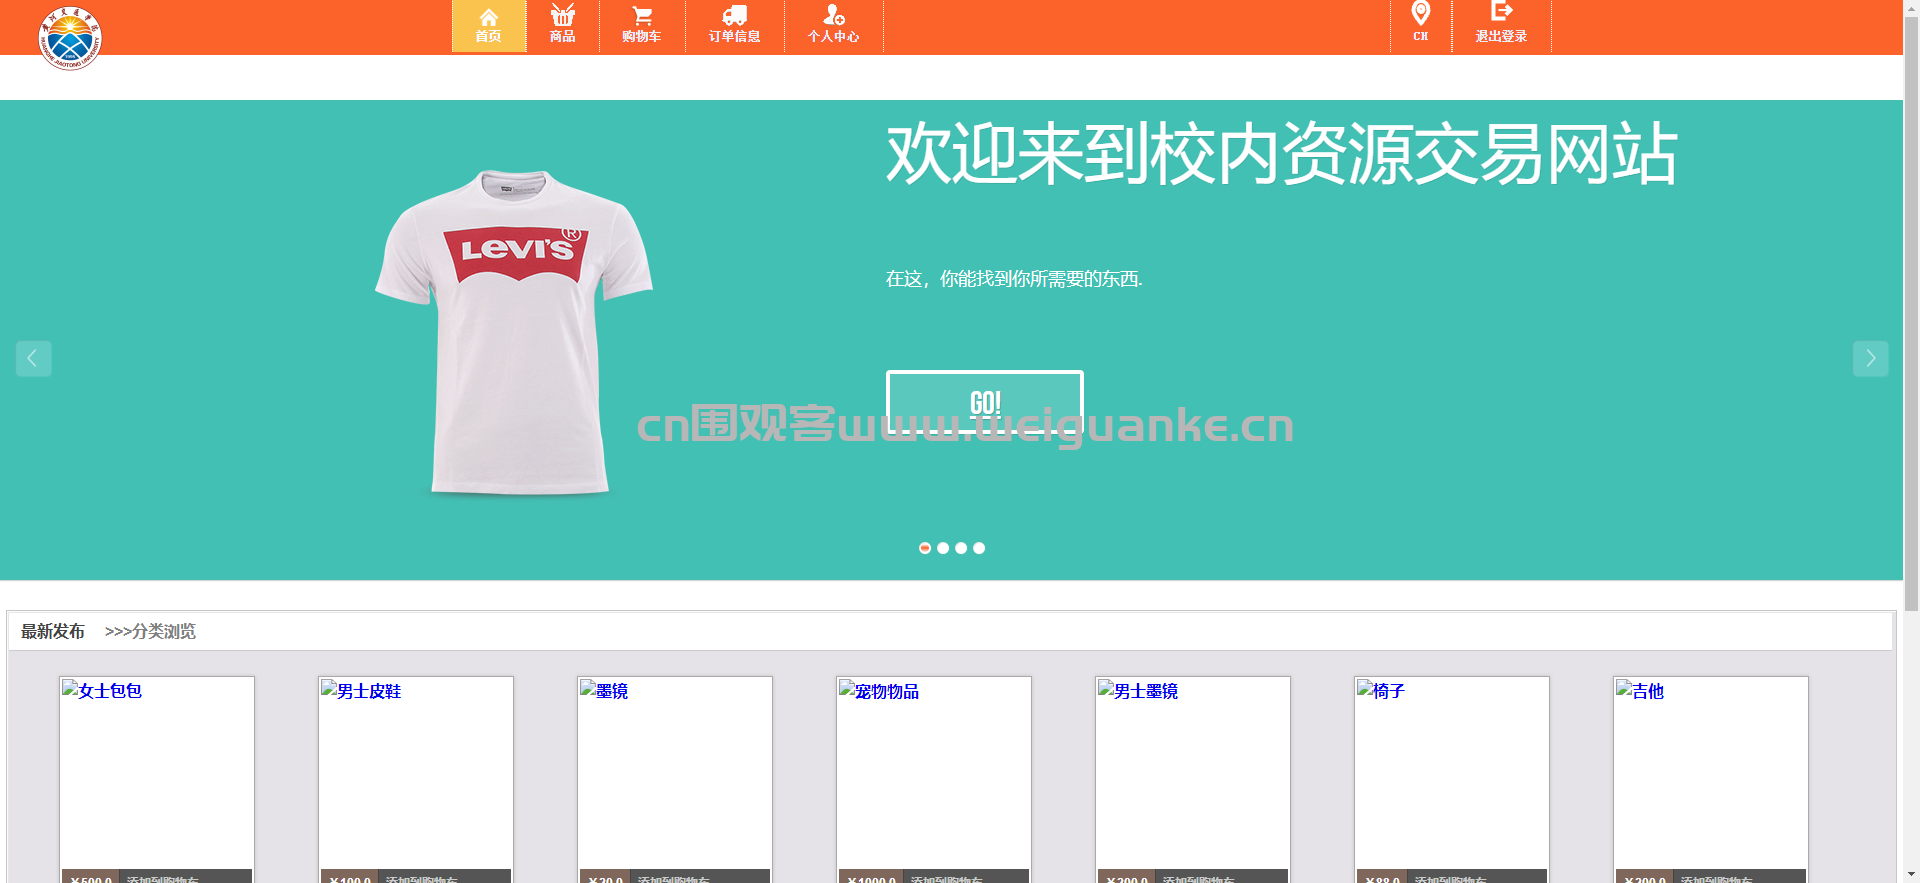Show the previous carousel slide arrow
The image size is (1920, 883).
[x=33, y=358]
